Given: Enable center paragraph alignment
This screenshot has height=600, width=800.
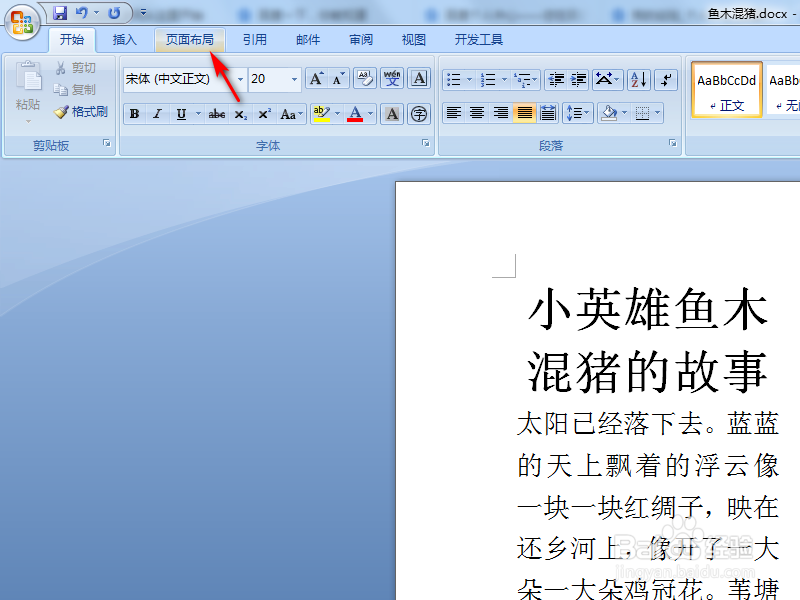Looking at the screenshot, I should 478,113.
